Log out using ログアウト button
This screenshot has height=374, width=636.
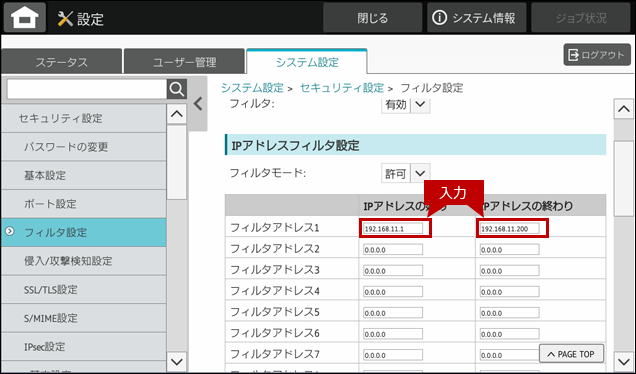[x=597, y=55]
